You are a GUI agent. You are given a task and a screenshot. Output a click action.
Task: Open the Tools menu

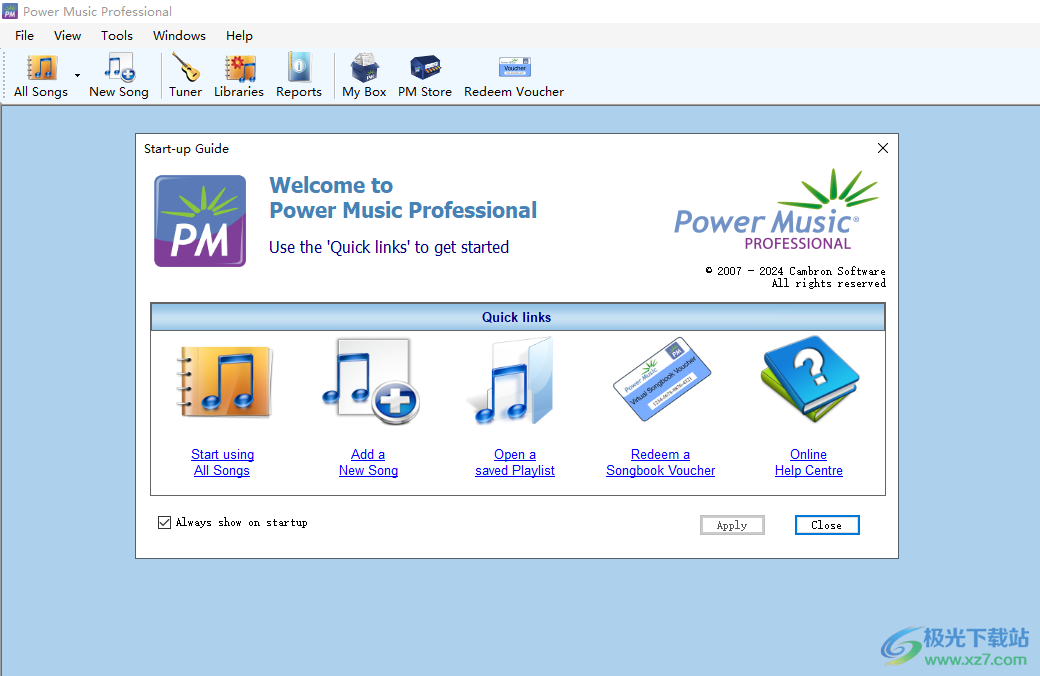(116, 35)
